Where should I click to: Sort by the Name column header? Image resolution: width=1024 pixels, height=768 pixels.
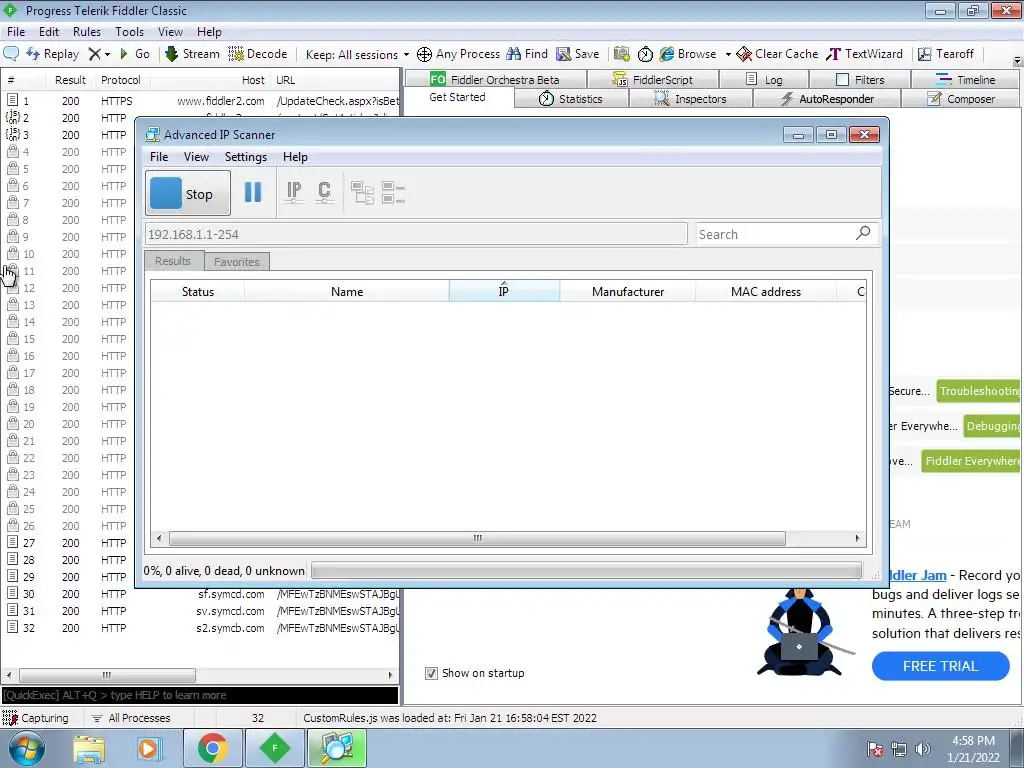pos(347,291)
